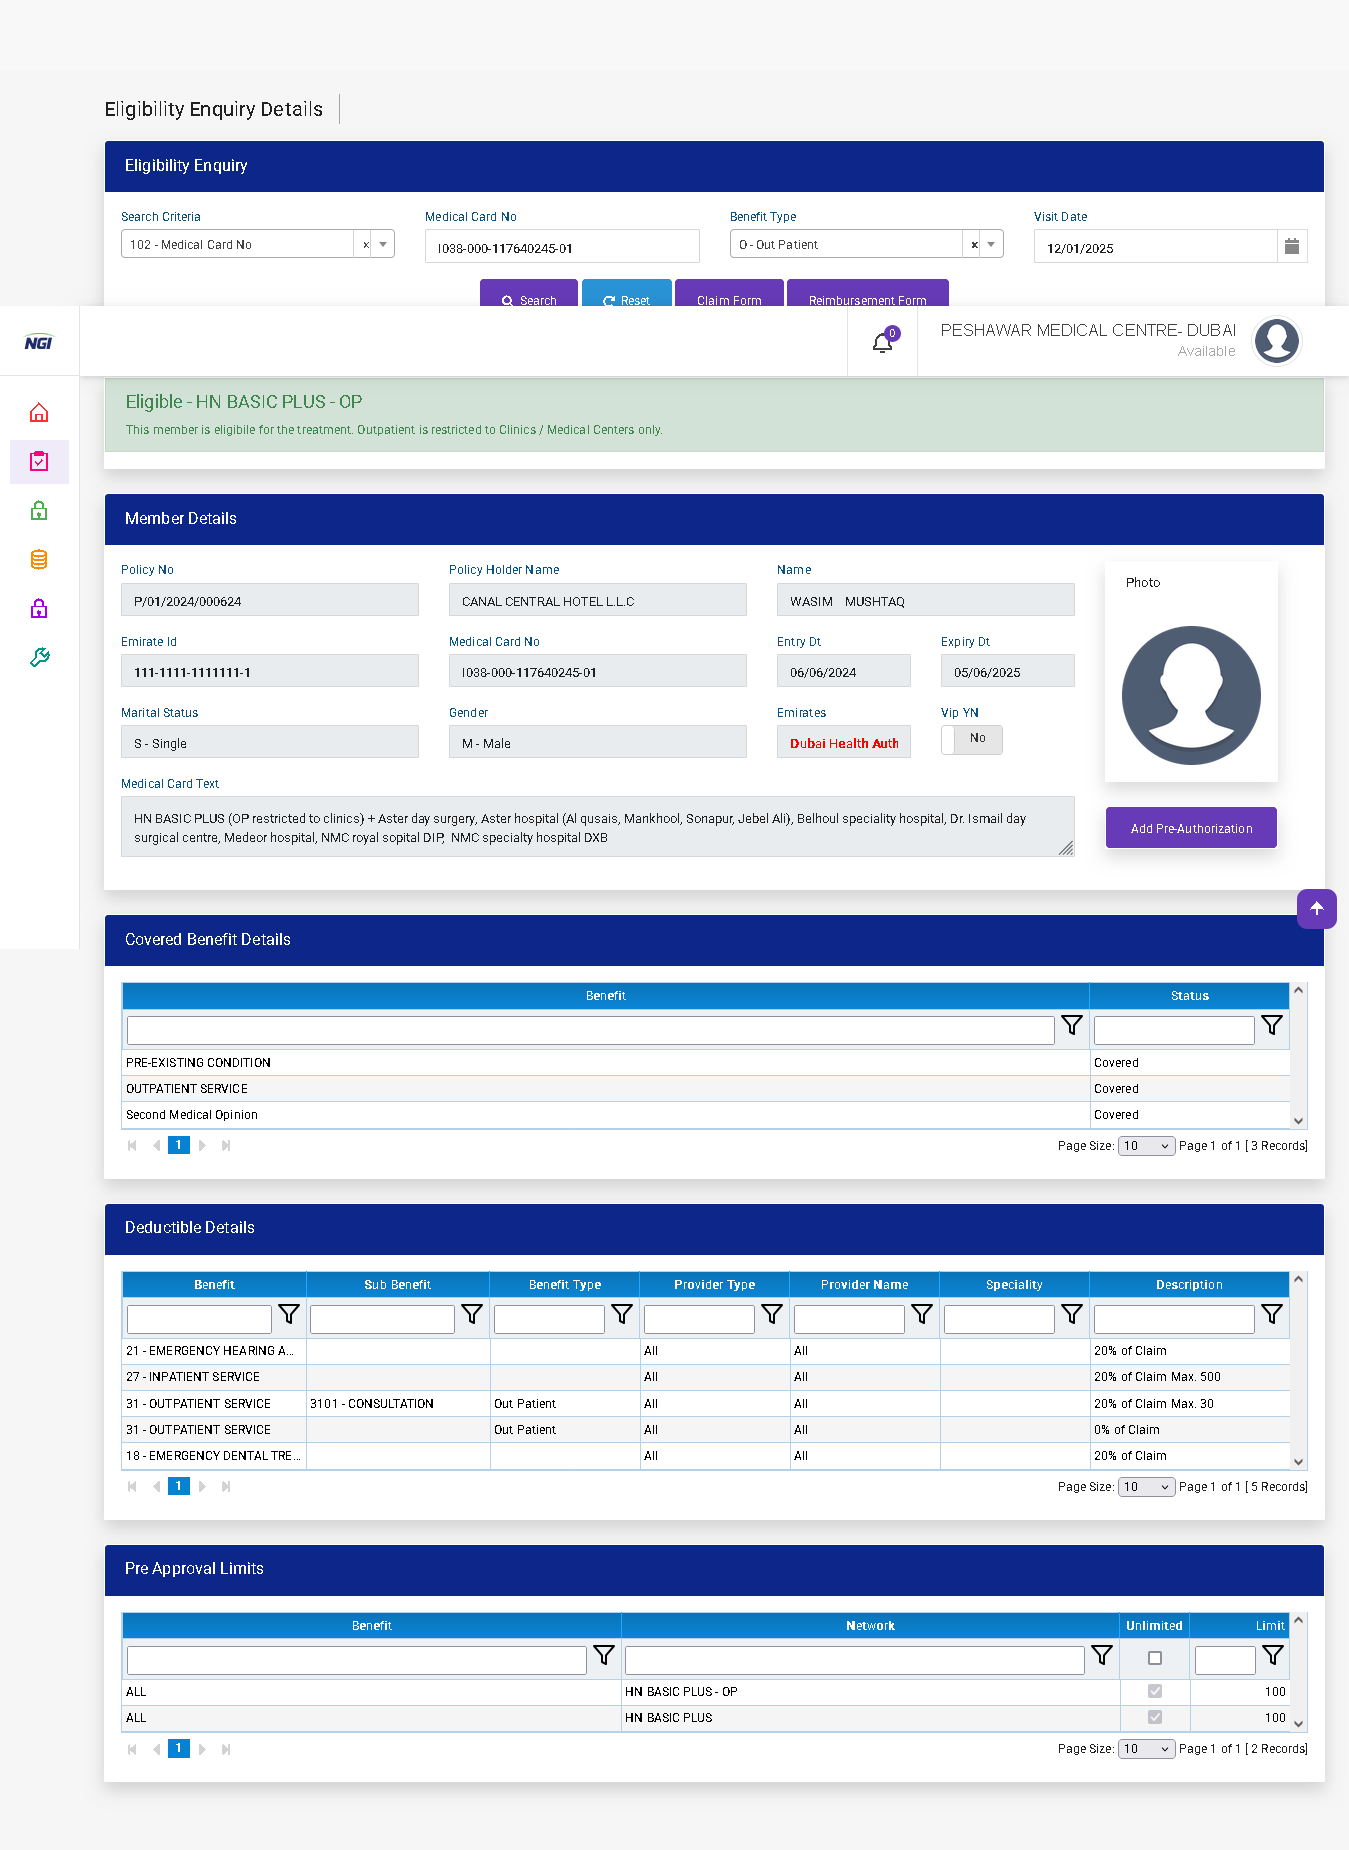Screen dimensions: 1349x1850
Task: Toggle Unlimited checkbox for HN BASIC PLUS - OP
Action: pos(1154,1691)
